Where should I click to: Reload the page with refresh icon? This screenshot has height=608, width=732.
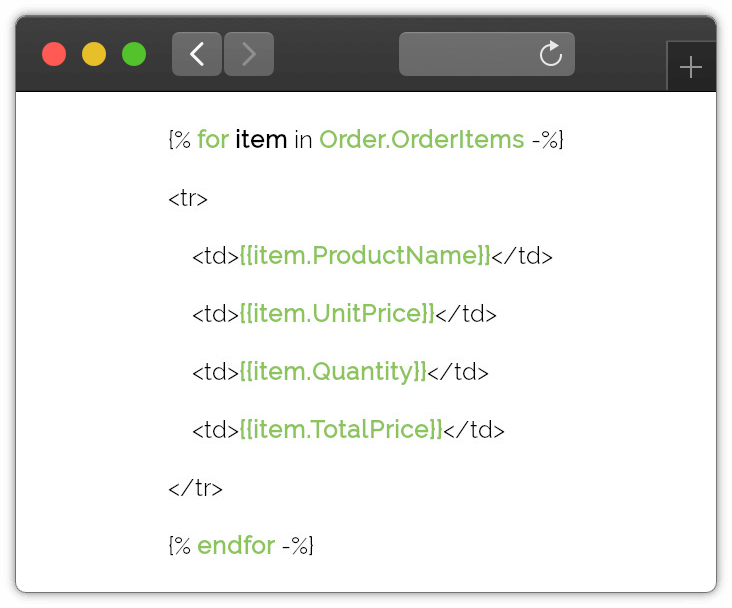(550, 54)
